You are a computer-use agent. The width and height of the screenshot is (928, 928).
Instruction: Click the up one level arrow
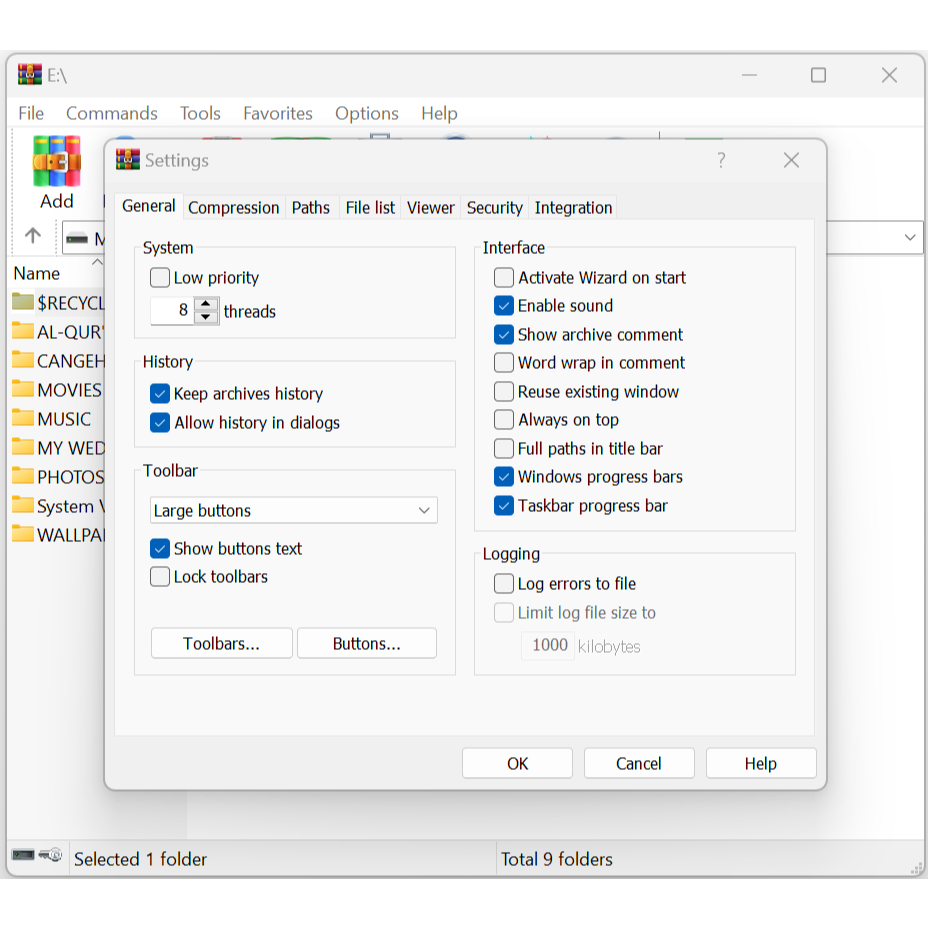coord(33,236)
